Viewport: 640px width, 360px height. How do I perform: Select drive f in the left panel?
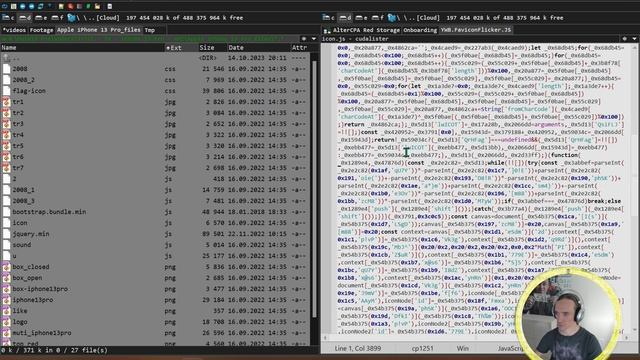pos(57,18)
